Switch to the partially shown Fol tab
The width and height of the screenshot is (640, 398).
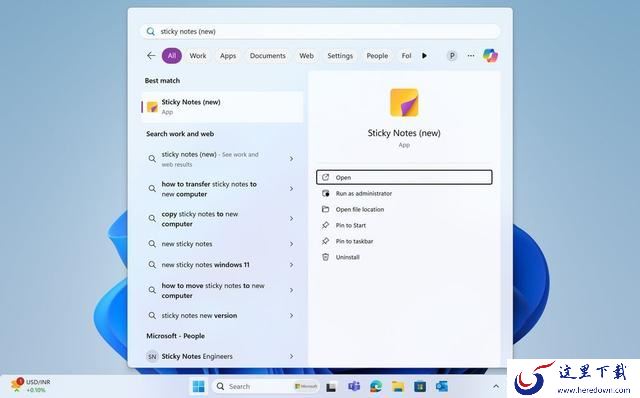point(407,56)
